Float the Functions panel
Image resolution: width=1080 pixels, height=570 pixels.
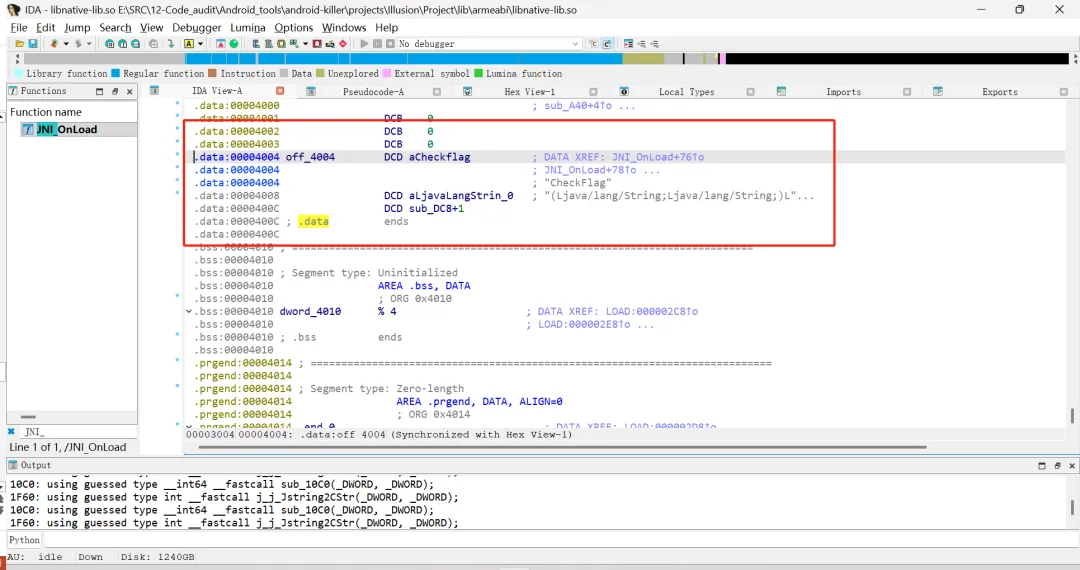pos(114,92)
